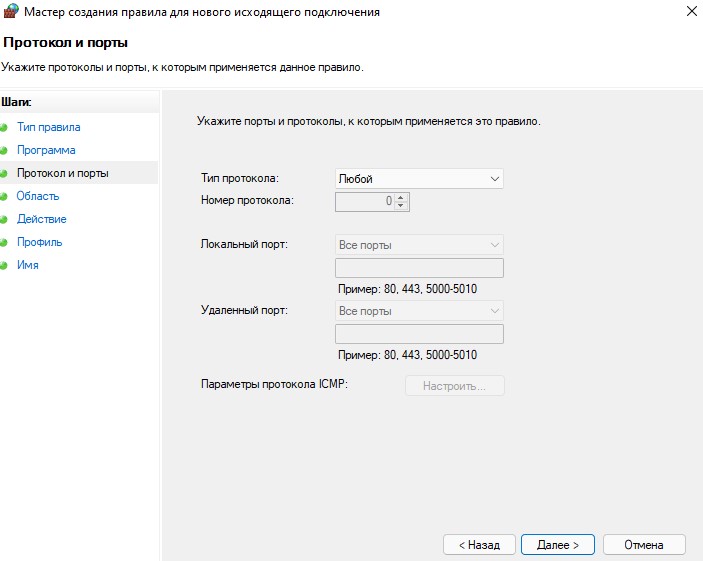Image resolution: width=703 pixels, height=561 pixels.
Task: Select the 'Протокол и порты' step
Action: point(63,173)
